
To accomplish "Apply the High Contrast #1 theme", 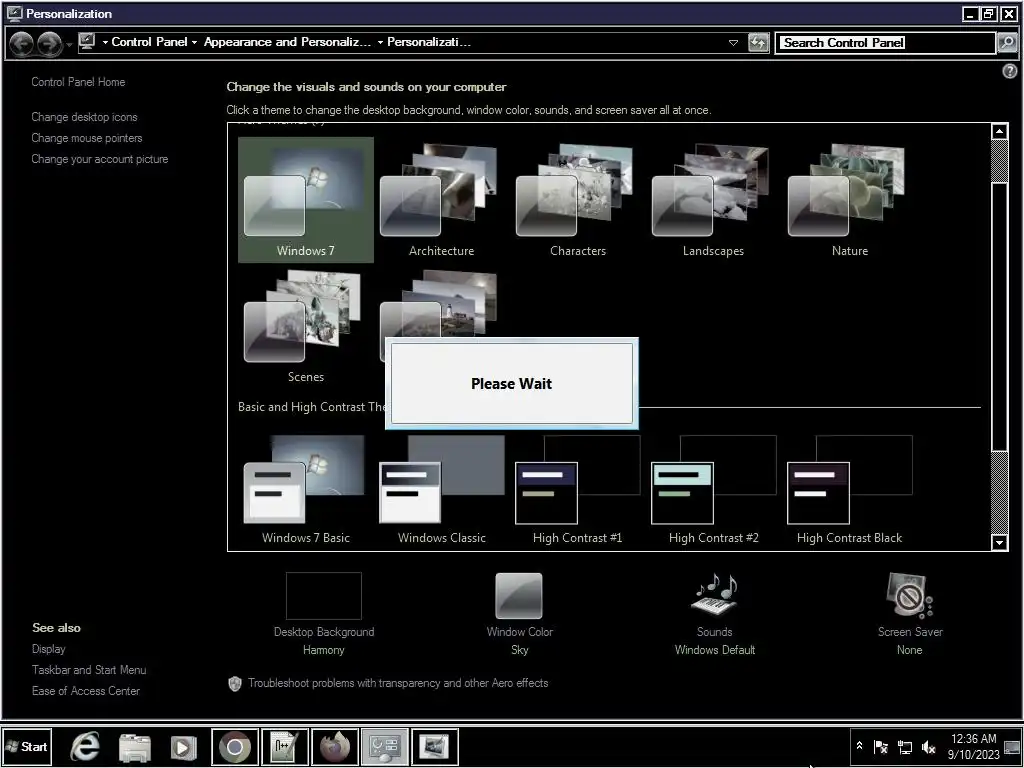I will [577, 490].
